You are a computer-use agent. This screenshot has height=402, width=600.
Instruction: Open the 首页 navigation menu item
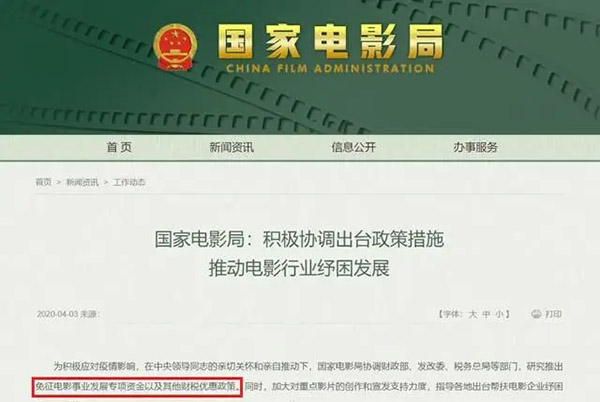[x=119, y=147]
